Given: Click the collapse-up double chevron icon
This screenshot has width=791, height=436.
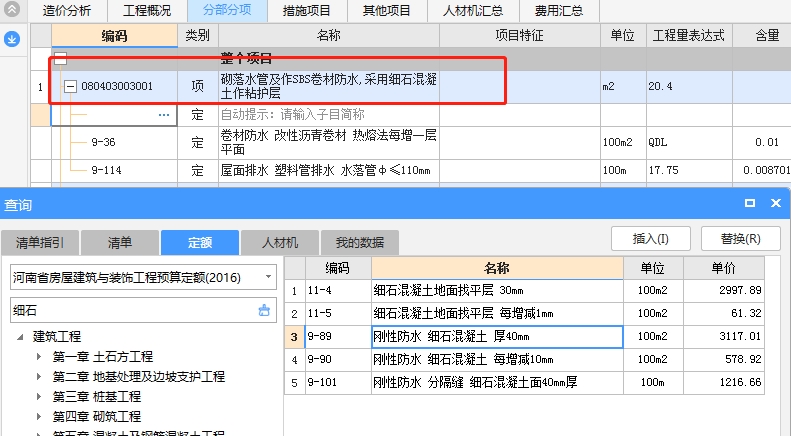Looking at the screenshot, I should 12,9.
